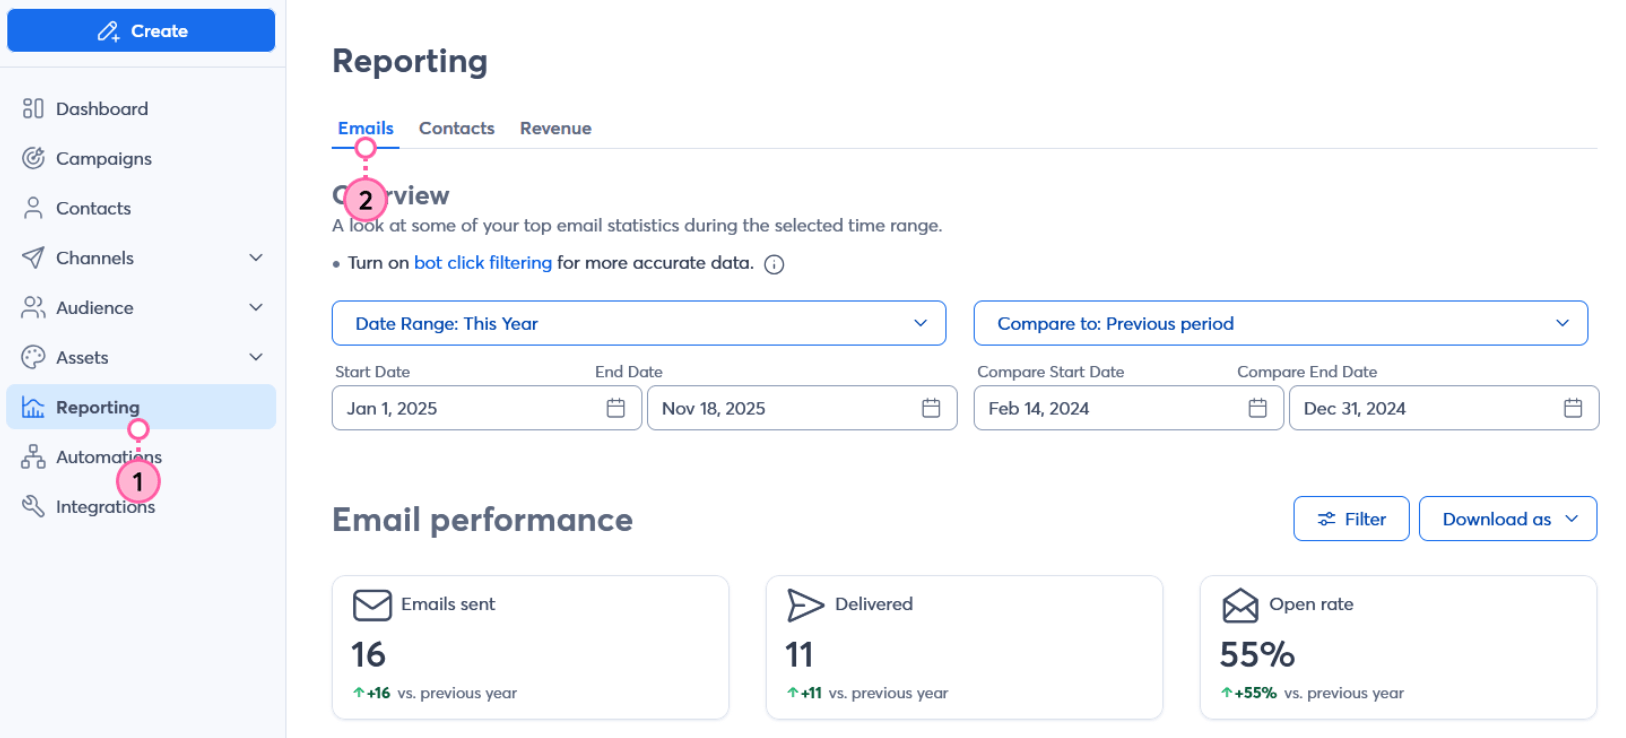Click the Automations workflow icon
The image size is (1626, 738).
click(33, 457)
